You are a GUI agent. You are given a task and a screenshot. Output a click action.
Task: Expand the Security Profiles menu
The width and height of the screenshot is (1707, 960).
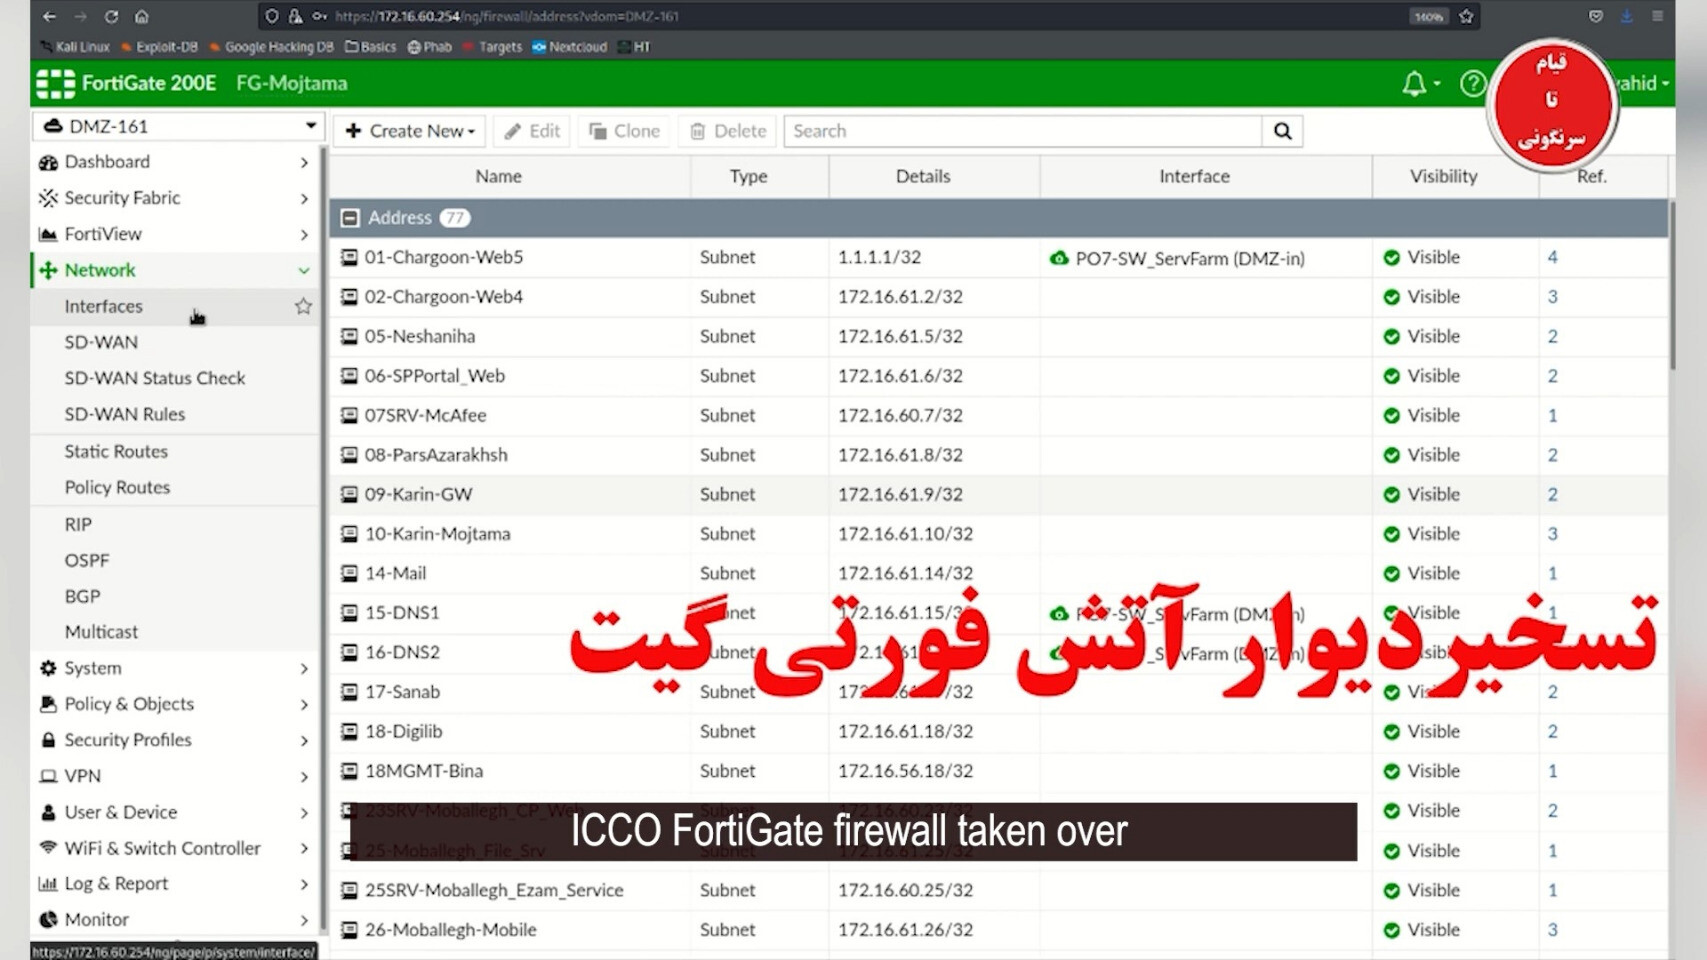(175, 740)
